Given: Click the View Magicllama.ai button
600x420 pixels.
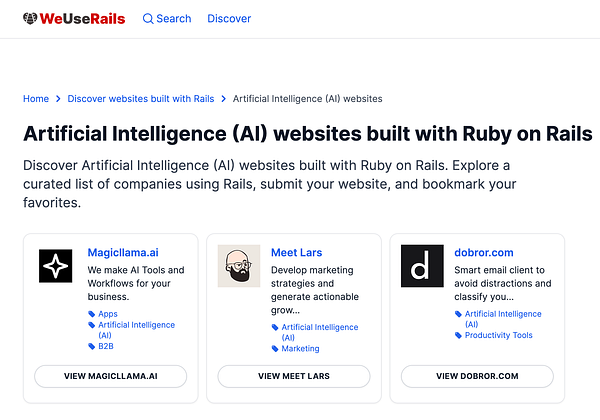Looking at the screenshot, I should 111,376.
